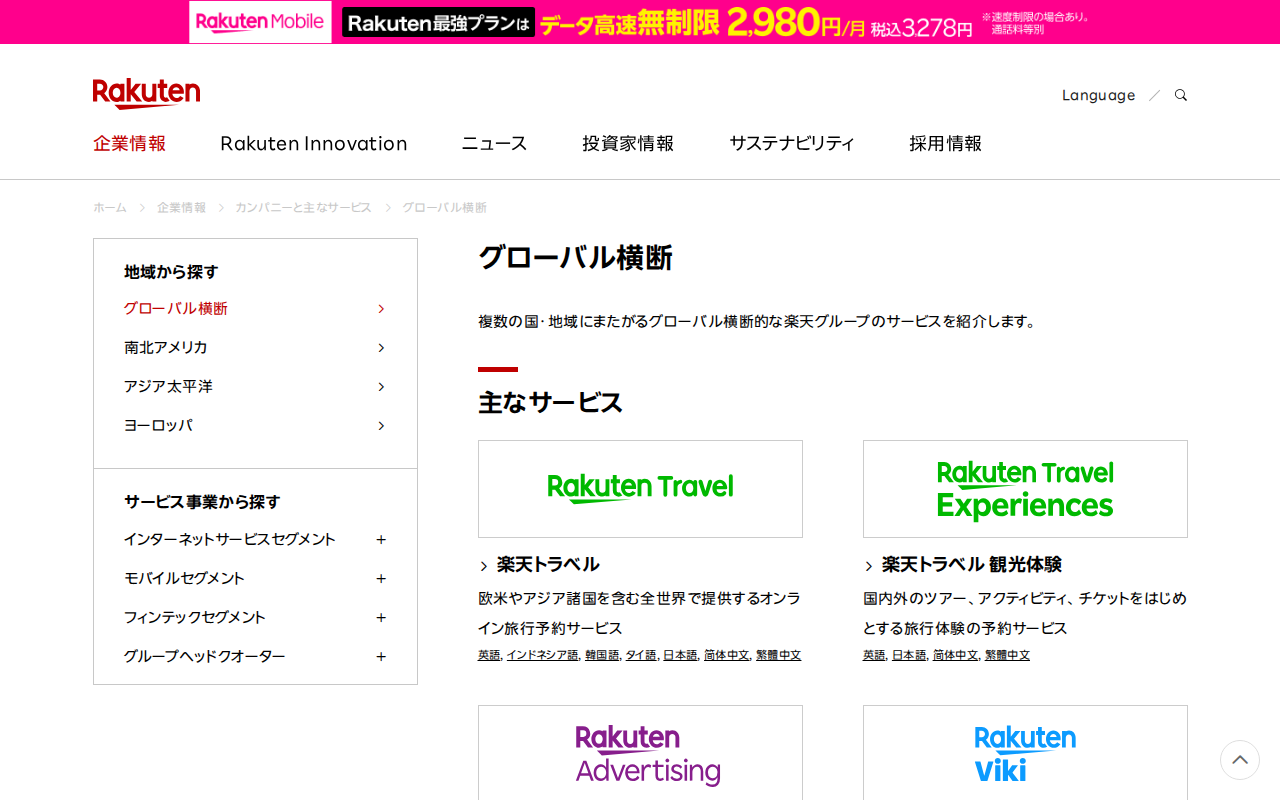Open 繁體中文 link under 楽天トラベル
Image resolution: width=1280 pixels, height=800 pixels.
778,655
